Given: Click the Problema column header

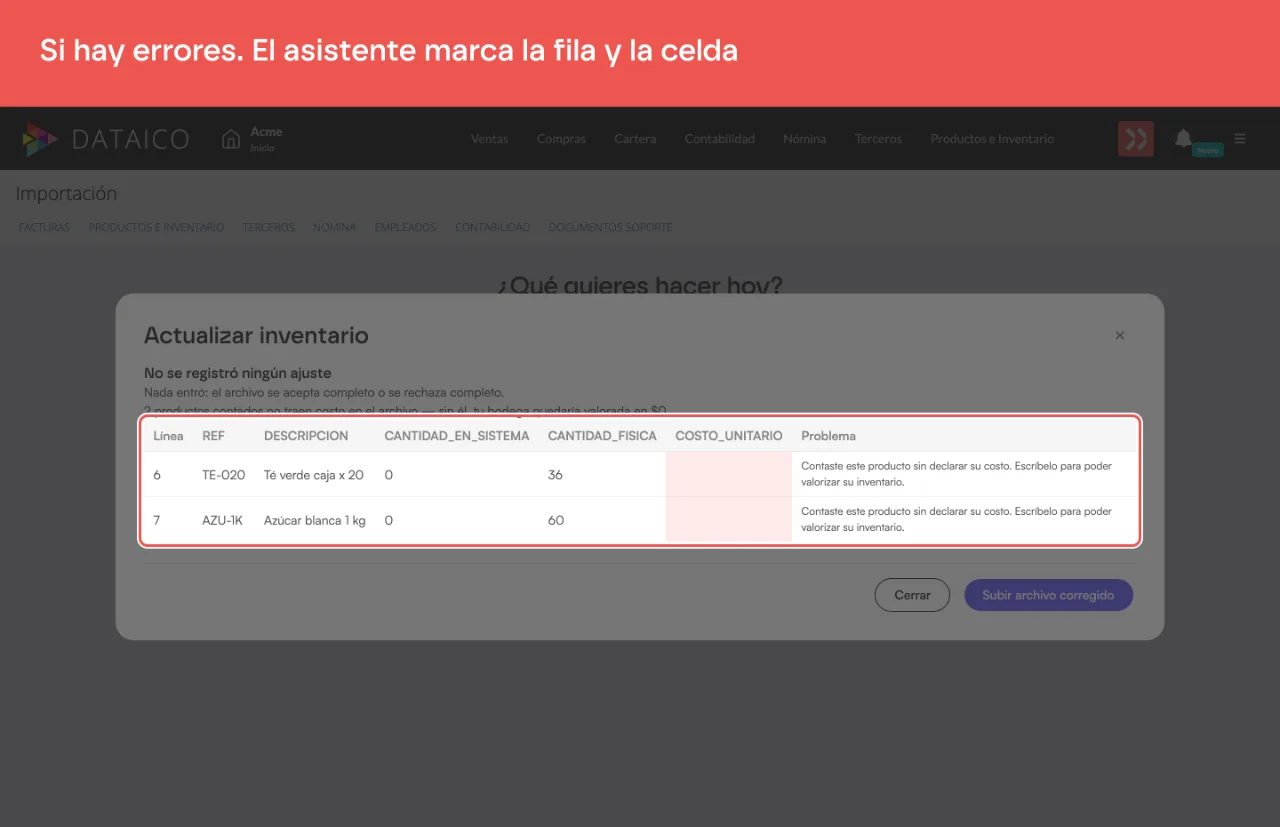Looking at the screenshot, I should pos(828,436).
